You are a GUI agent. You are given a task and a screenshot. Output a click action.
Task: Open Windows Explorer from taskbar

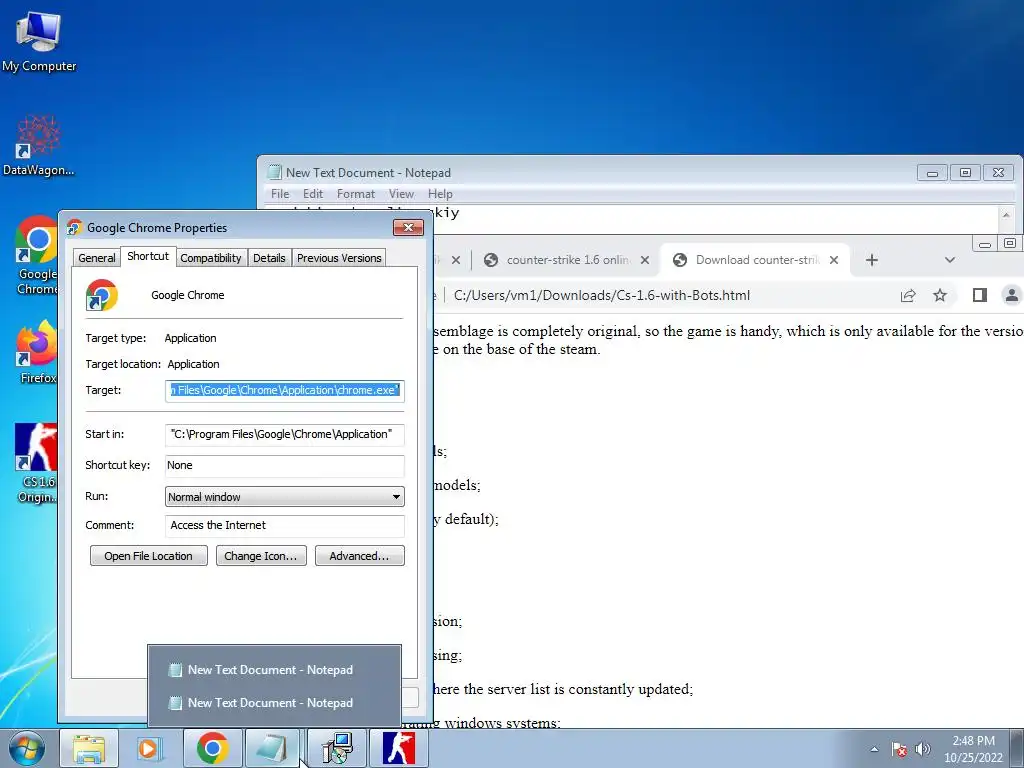pos(89,748)
